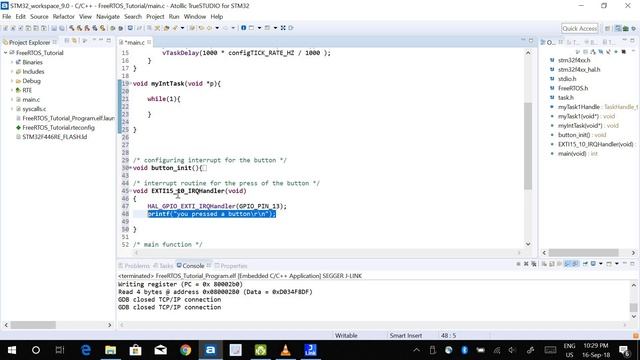Click the blue information toolbar icon
Screen dimensions: 640x360
click(244, 28)
